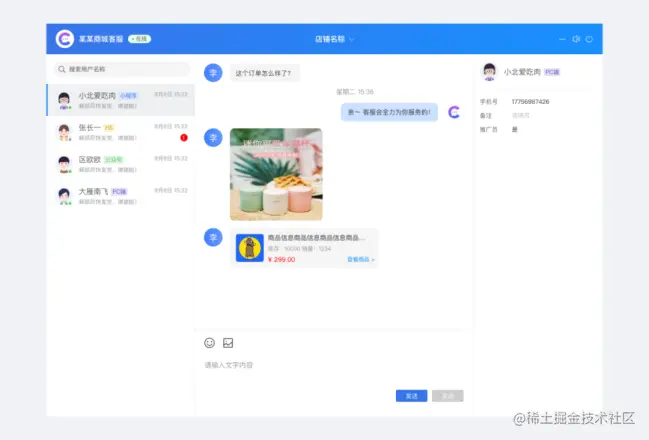The width and height of the screenshot is (649, 440).
Task: Click the blue 发送 send button
Action: [411, 396]
